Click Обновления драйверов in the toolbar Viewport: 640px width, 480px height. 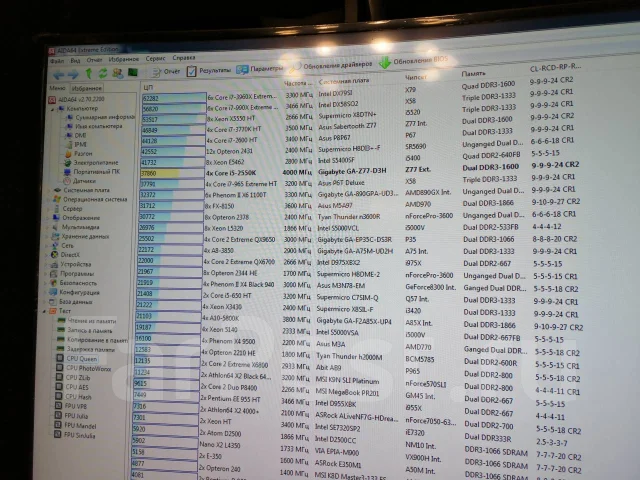click(x=331, y=66)
